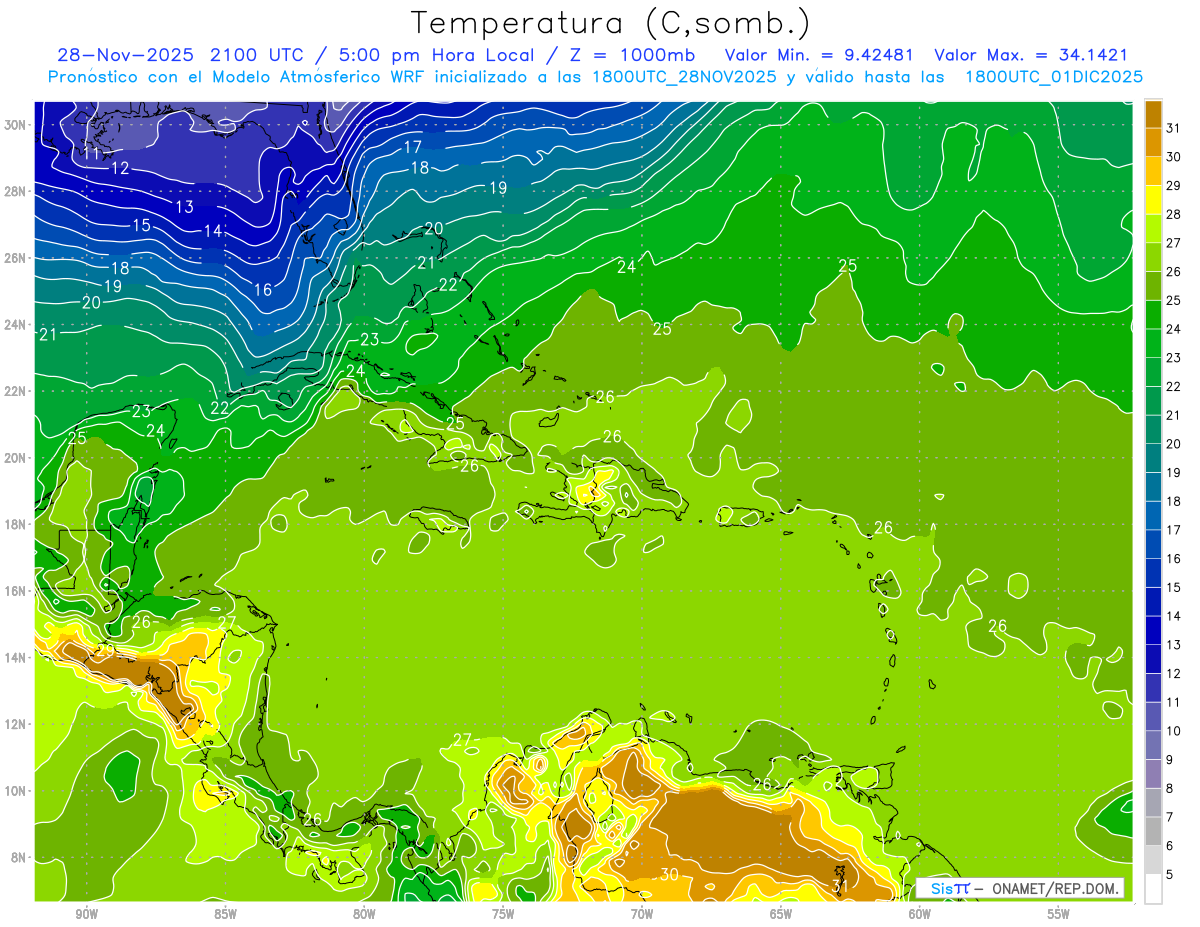Screen dimensions: 1200x927
Task: Click the 'ONAMET/REP.DOM.' credit label
Action: click(x=1054, y=888)
